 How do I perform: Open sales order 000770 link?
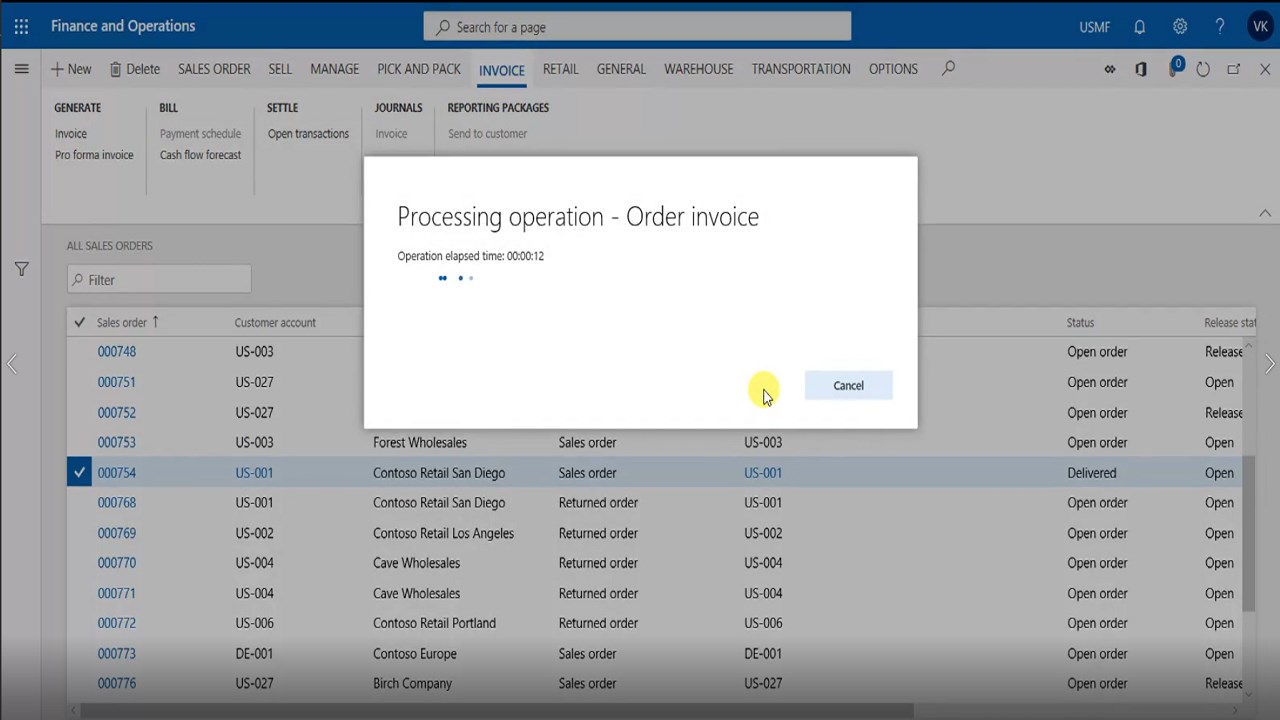click(117, 563)
